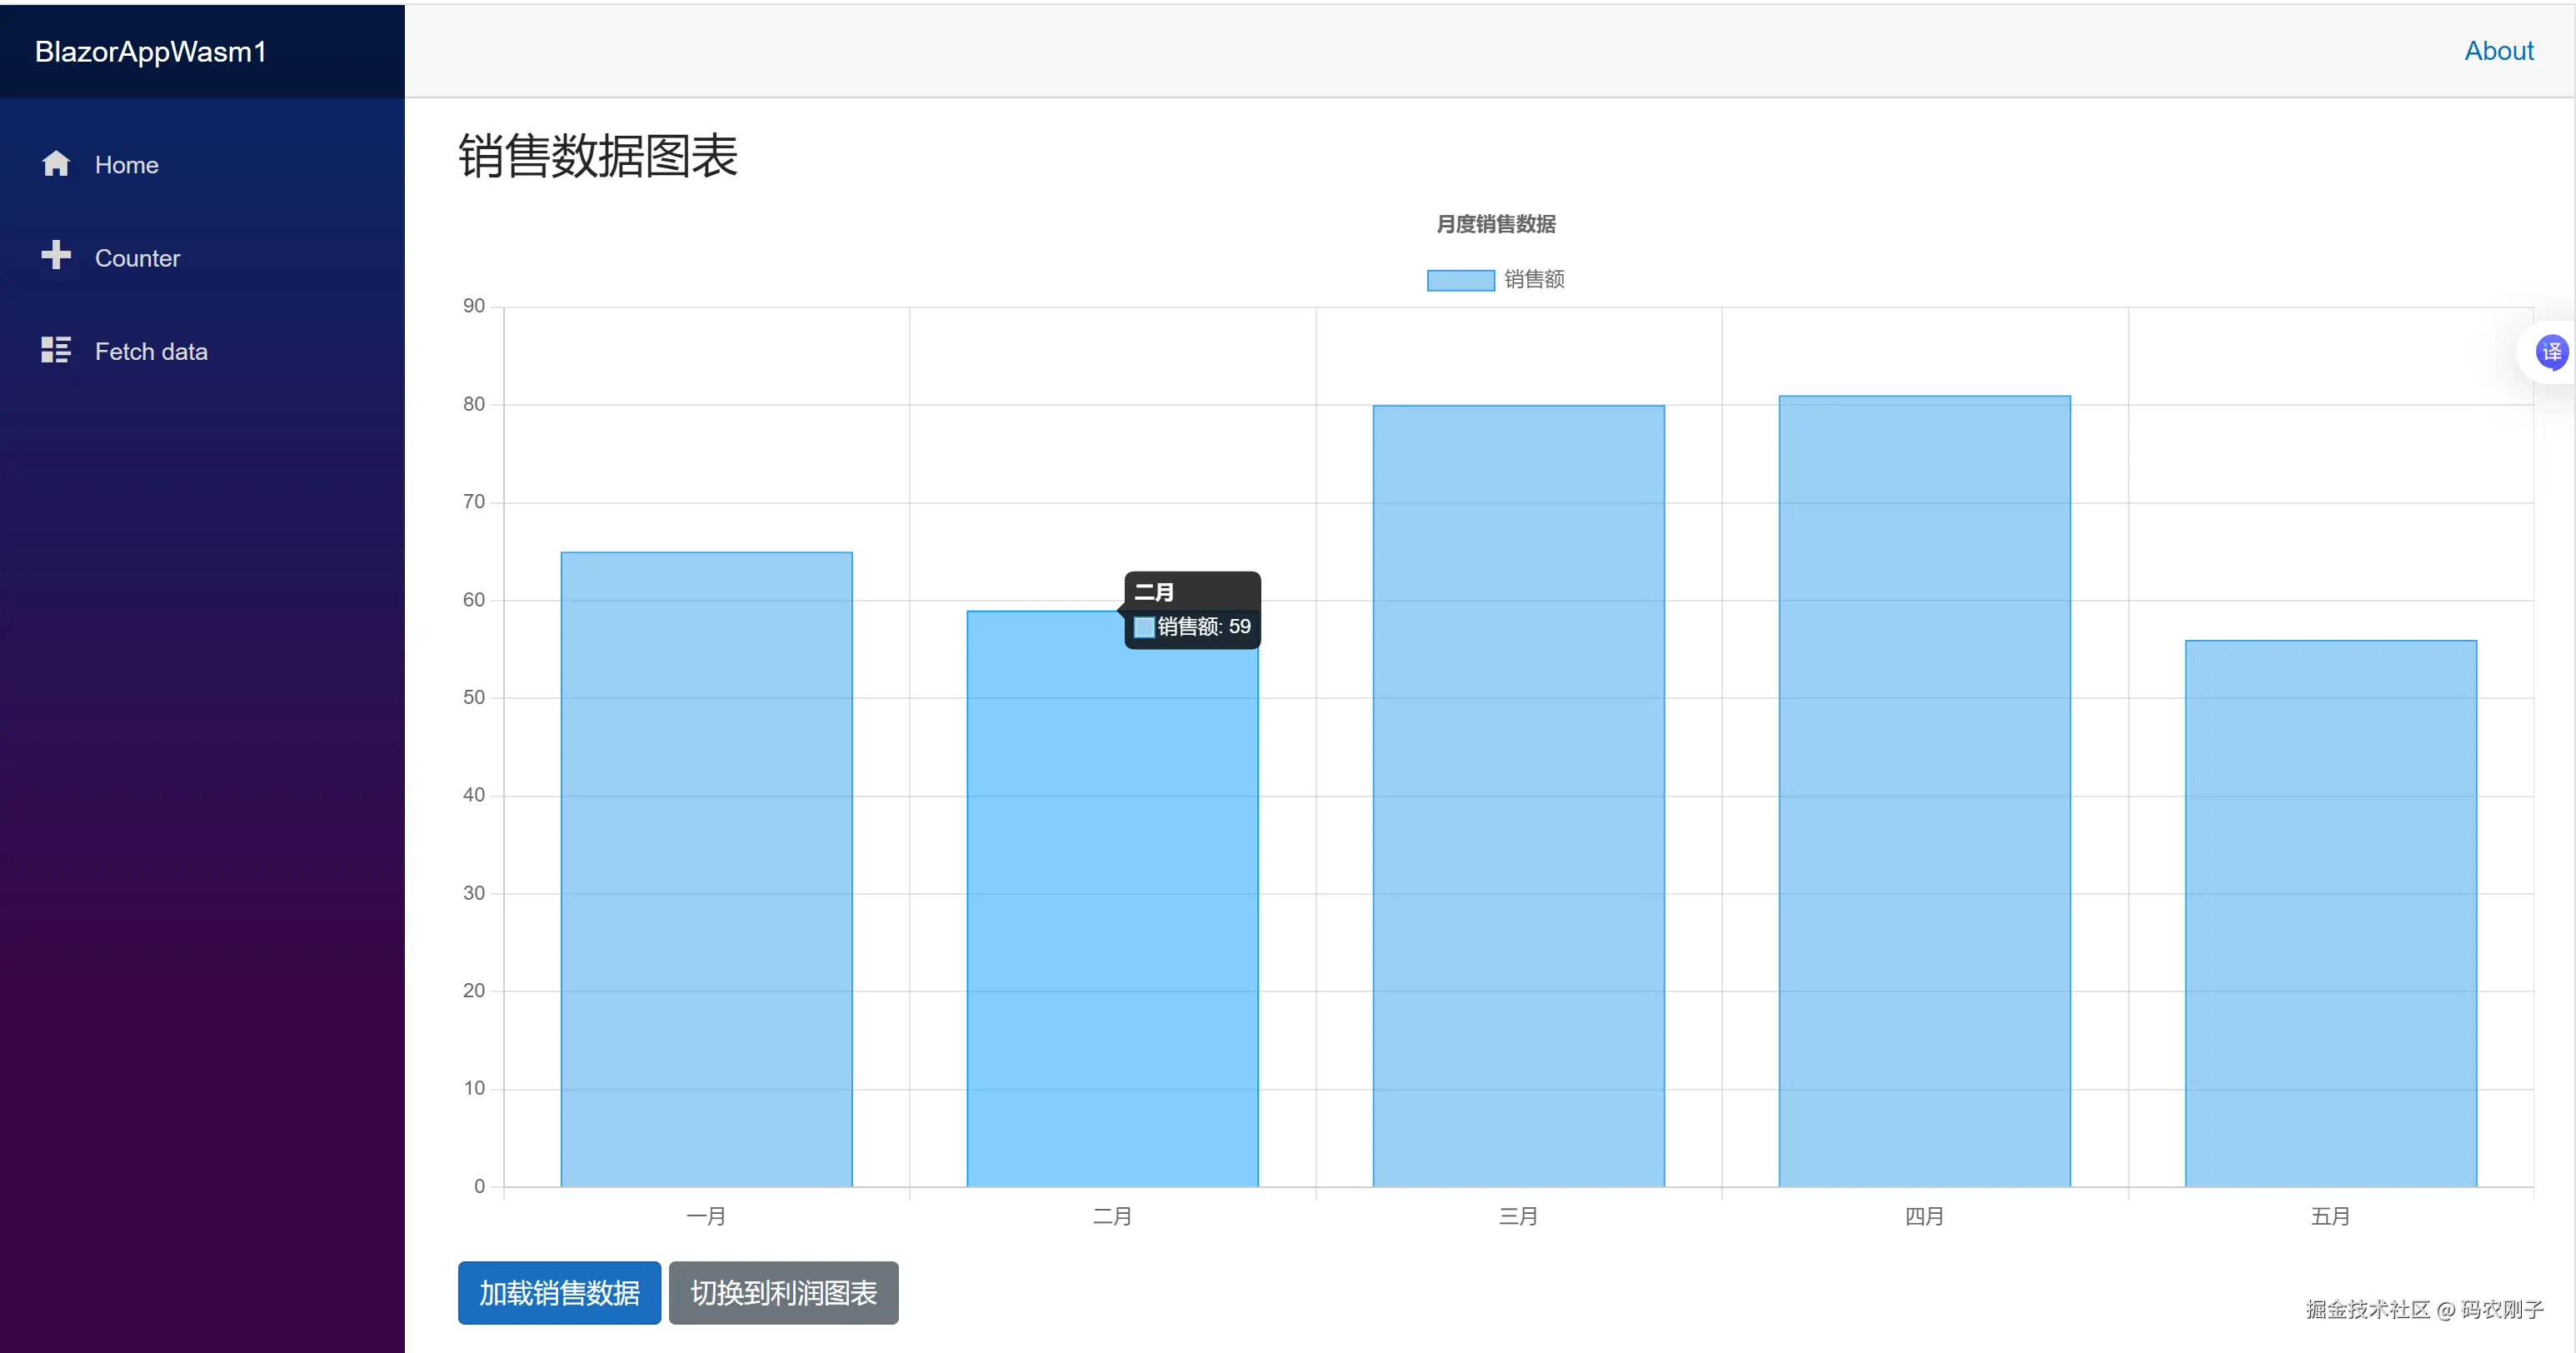Click the 五月 bar in the chart
2576x1353 pixels.
(2330, 910)
